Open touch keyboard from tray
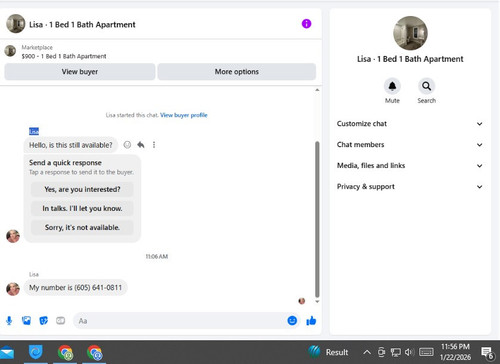The image size is (500, 364). 426,352
